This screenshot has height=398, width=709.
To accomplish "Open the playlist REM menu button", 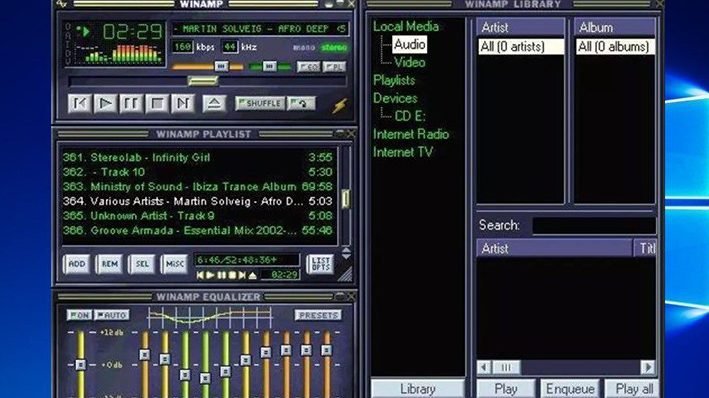I will click(109, 264).
